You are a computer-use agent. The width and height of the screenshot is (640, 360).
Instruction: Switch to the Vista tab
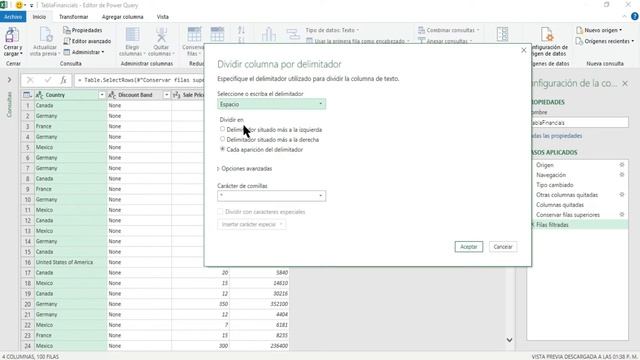[x=162, y=17]
